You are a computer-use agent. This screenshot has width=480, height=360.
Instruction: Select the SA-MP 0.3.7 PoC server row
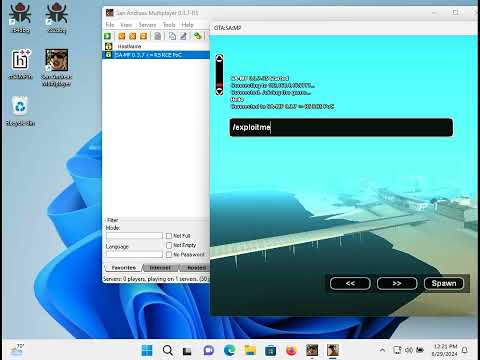[156, 55]
